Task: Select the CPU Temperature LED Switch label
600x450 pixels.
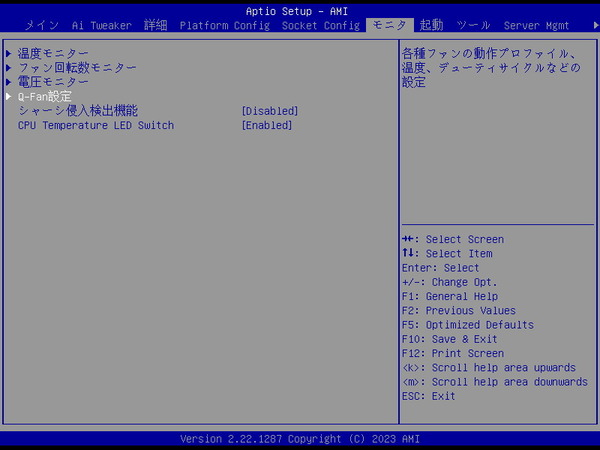Action: 95,125
